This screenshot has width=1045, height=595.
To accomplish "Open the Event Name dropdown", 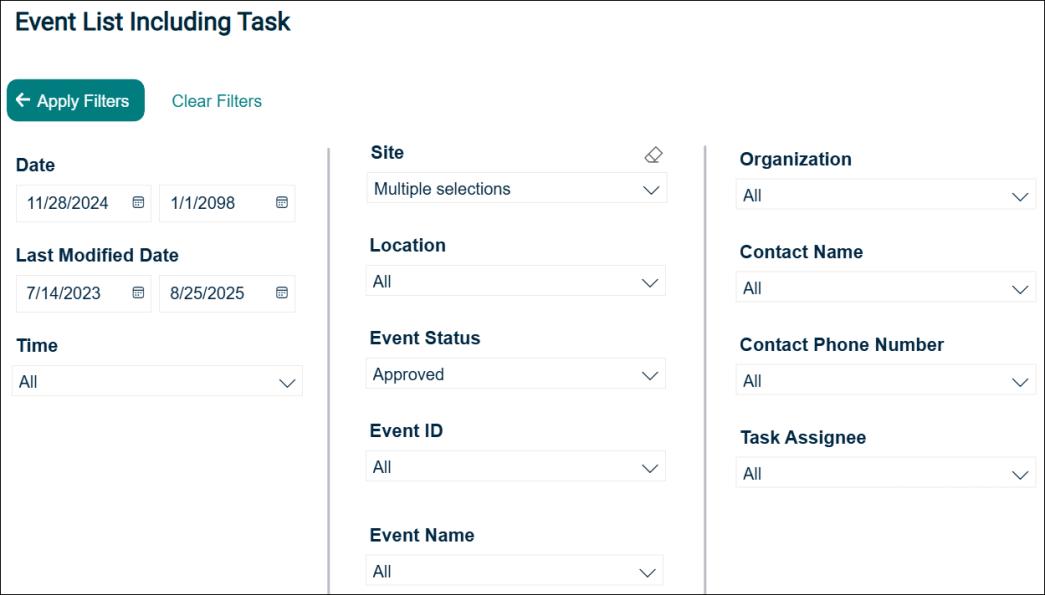I will (515, 571).
